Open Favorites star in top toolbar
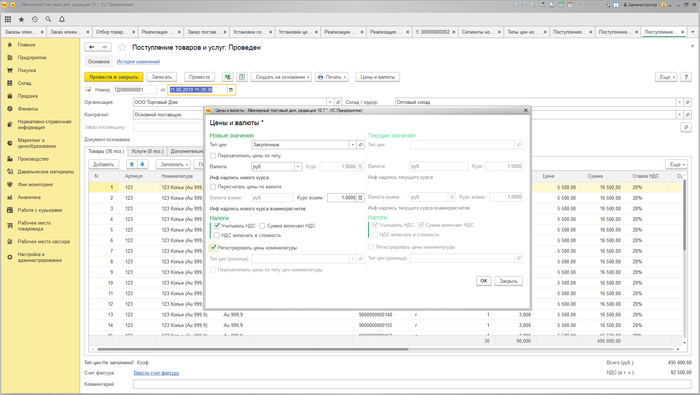700x395 pixels. (x=21, y=19)
